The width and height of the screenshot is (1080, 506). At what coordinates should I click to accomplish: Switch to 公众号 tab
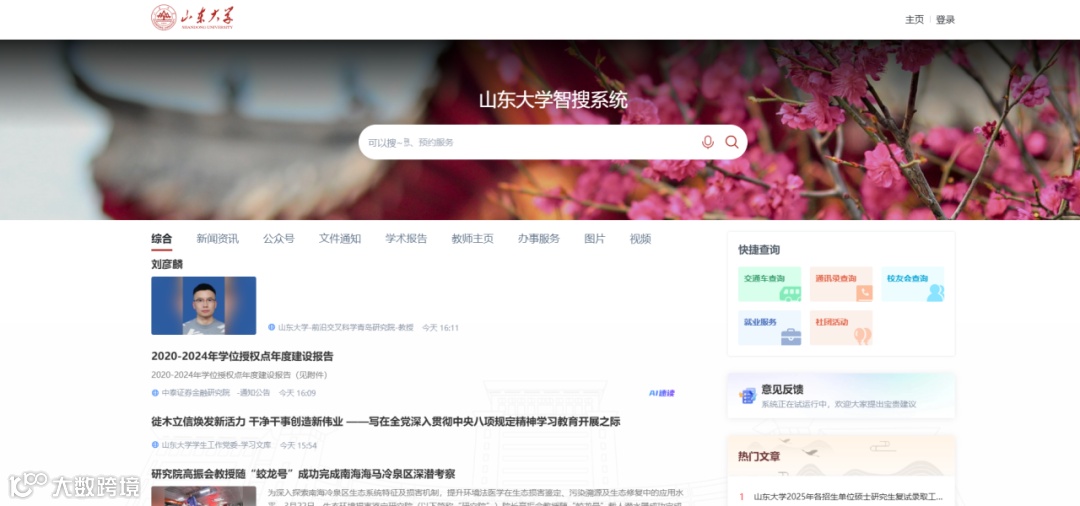point(278,239)
